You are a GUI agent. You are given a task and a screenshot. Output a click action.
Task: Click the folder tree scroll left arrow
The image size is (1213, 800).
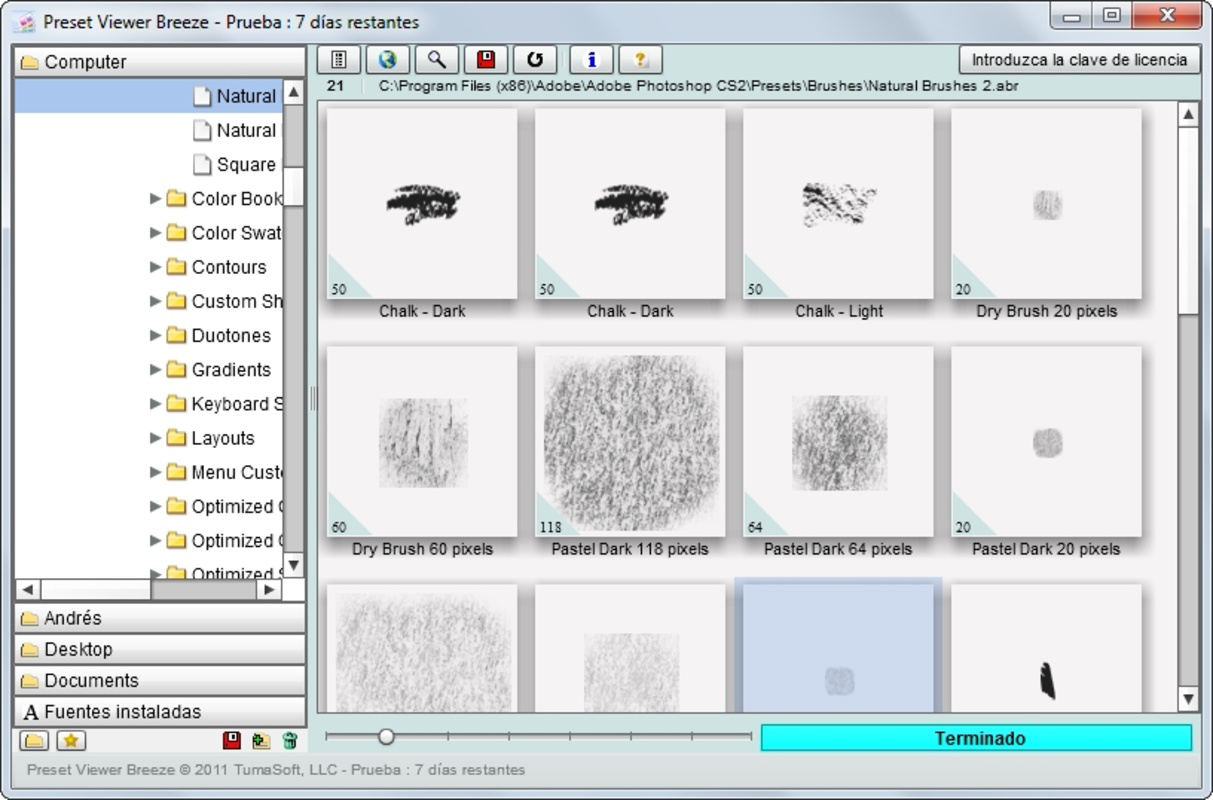[x=28, y=590]
